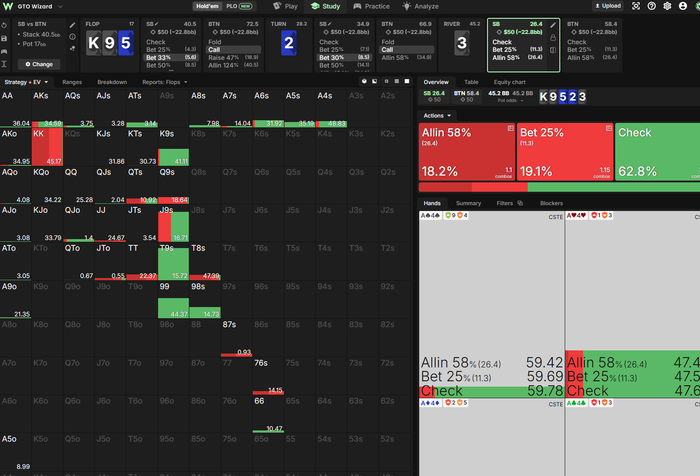Viewport: 700px width, 476px height.
Task: Open the settings gear icon
Action: (x=667, y=6)
